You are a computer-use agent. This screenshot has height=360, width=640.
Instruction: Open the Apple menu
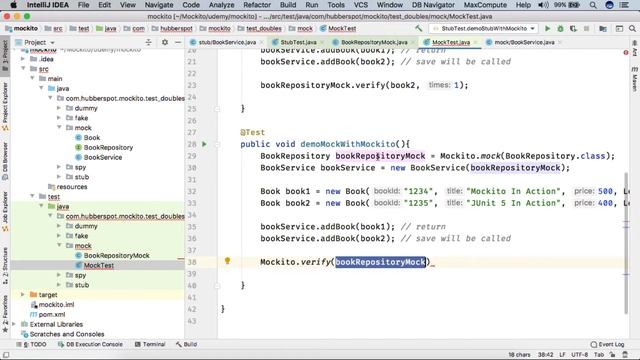[x=13, y=5]
